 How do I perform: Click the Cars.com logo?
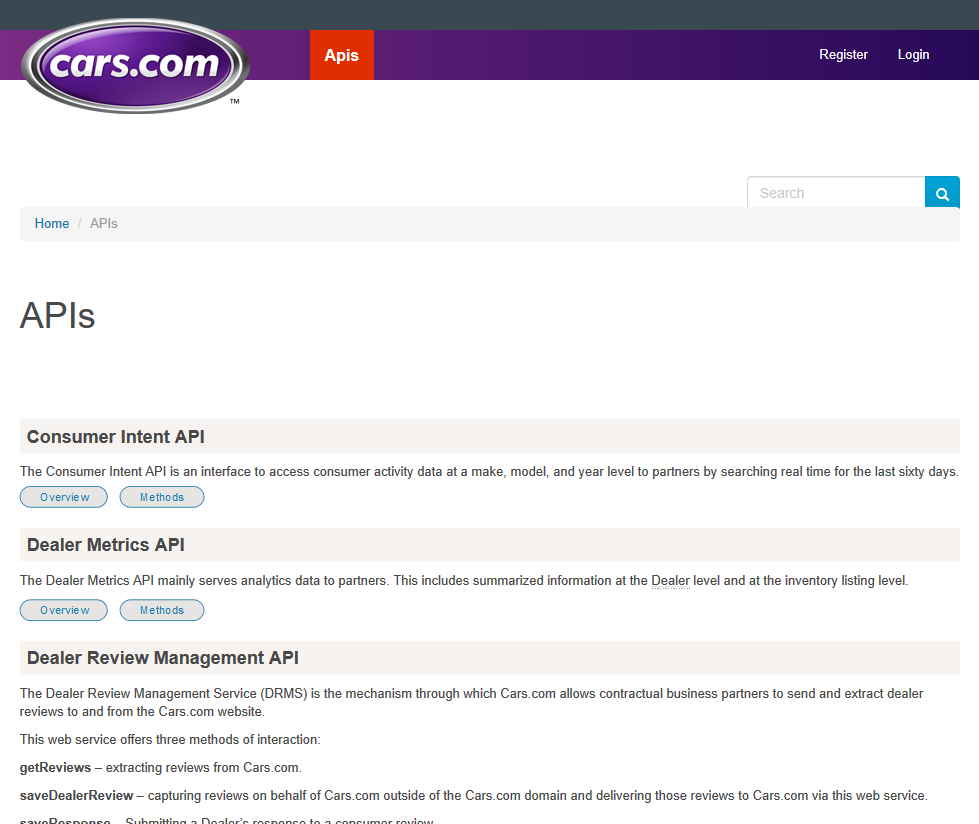pos(135,66)
